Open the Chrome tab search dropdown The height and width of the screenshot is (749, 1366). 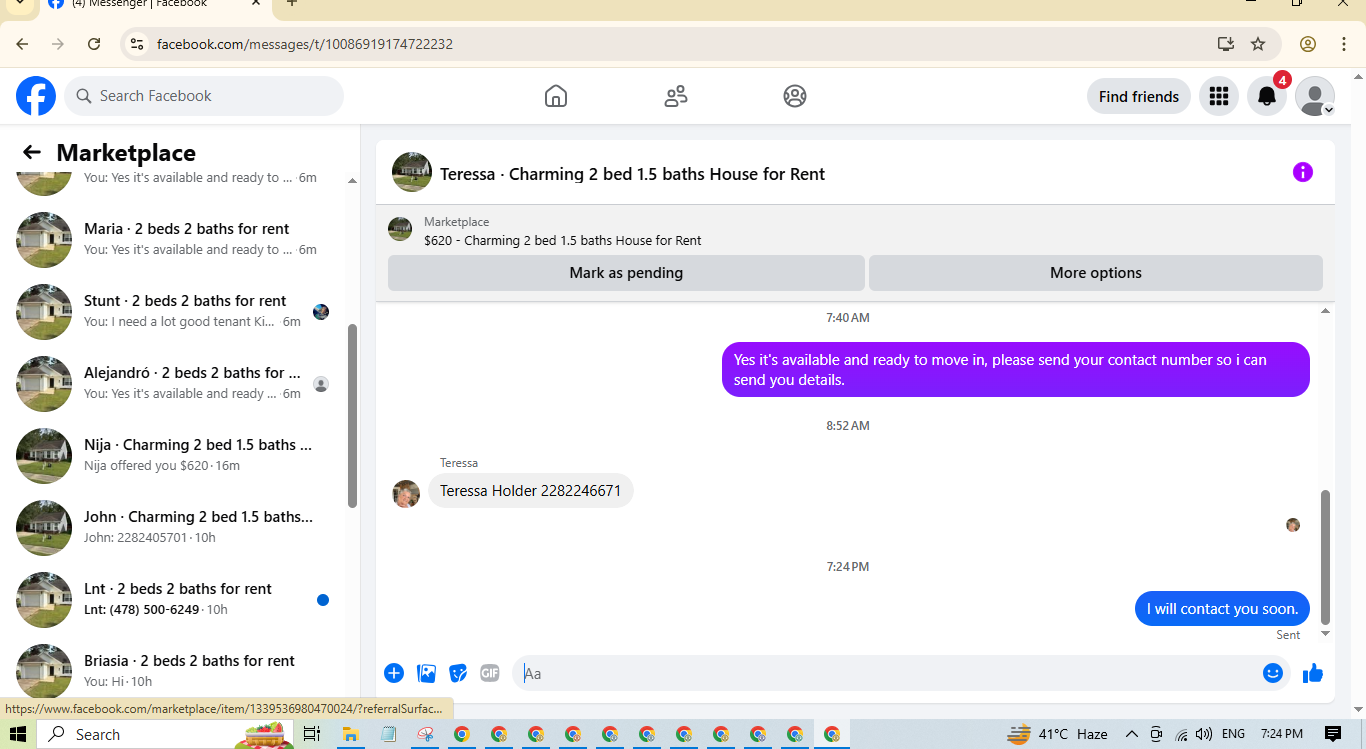19,3
